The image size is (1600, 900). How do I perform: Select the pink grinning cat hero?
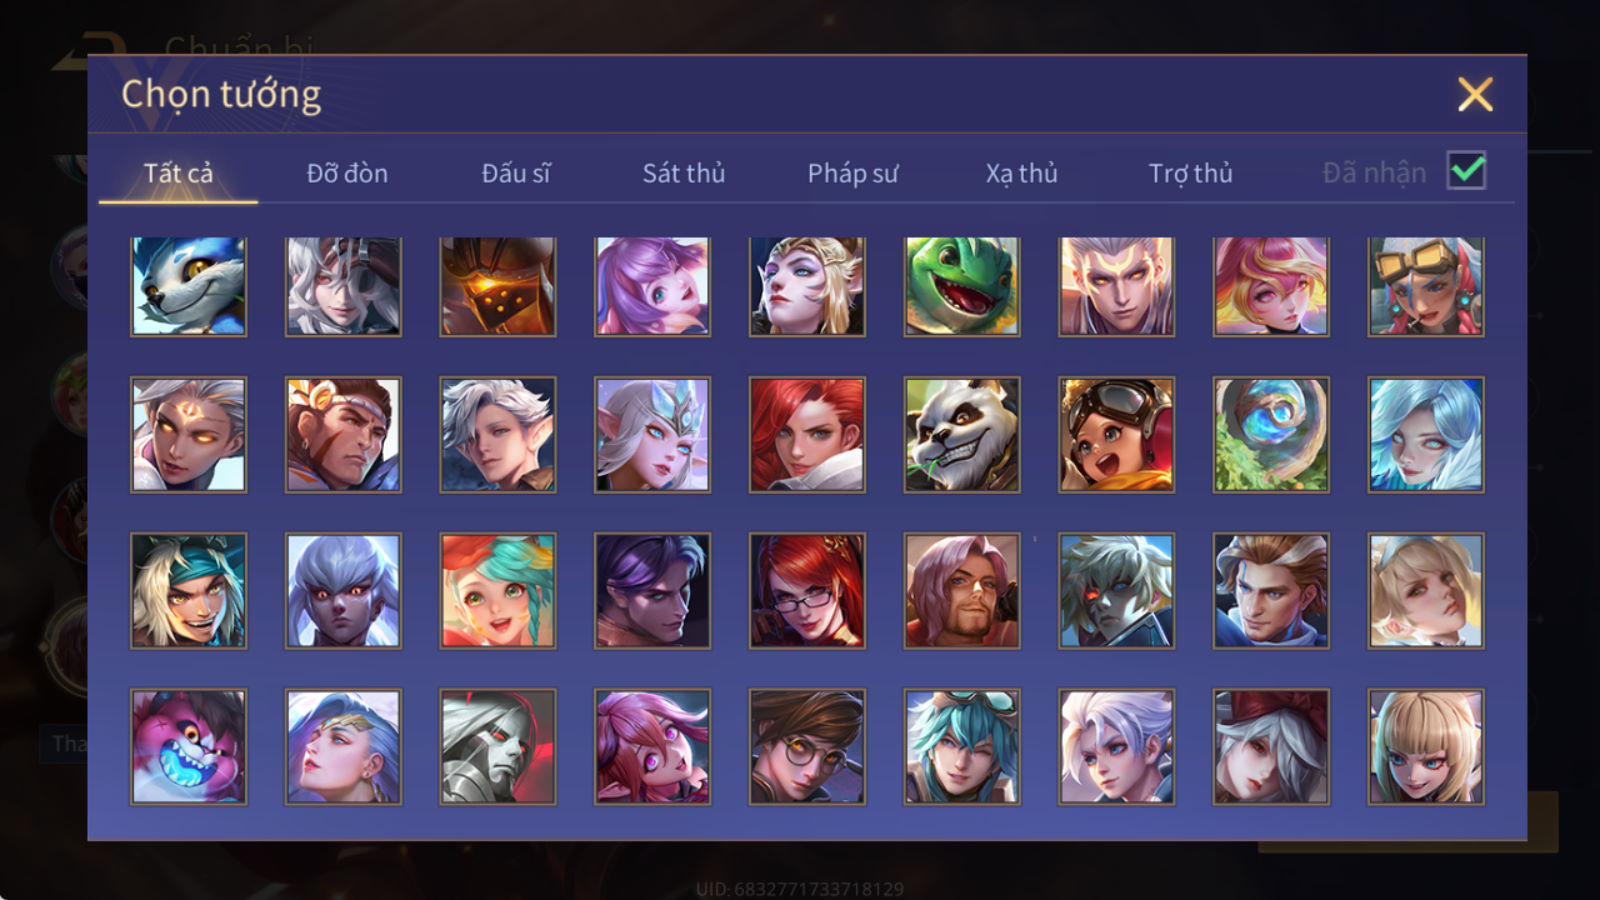[x=188, y=746]
